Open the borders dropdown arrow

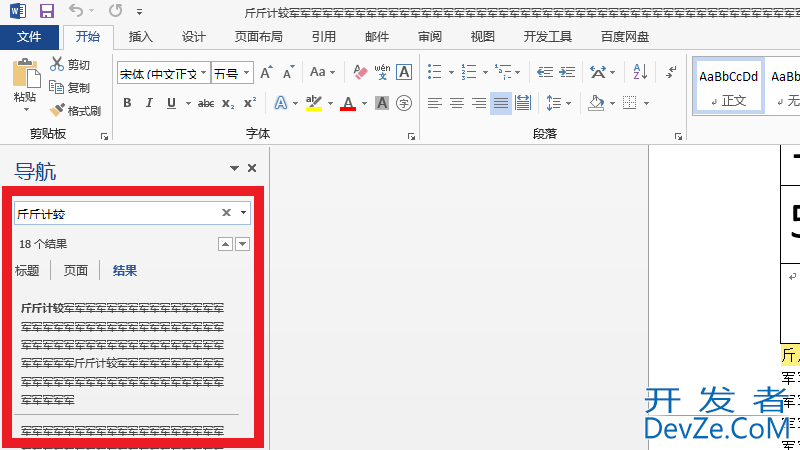646,104
